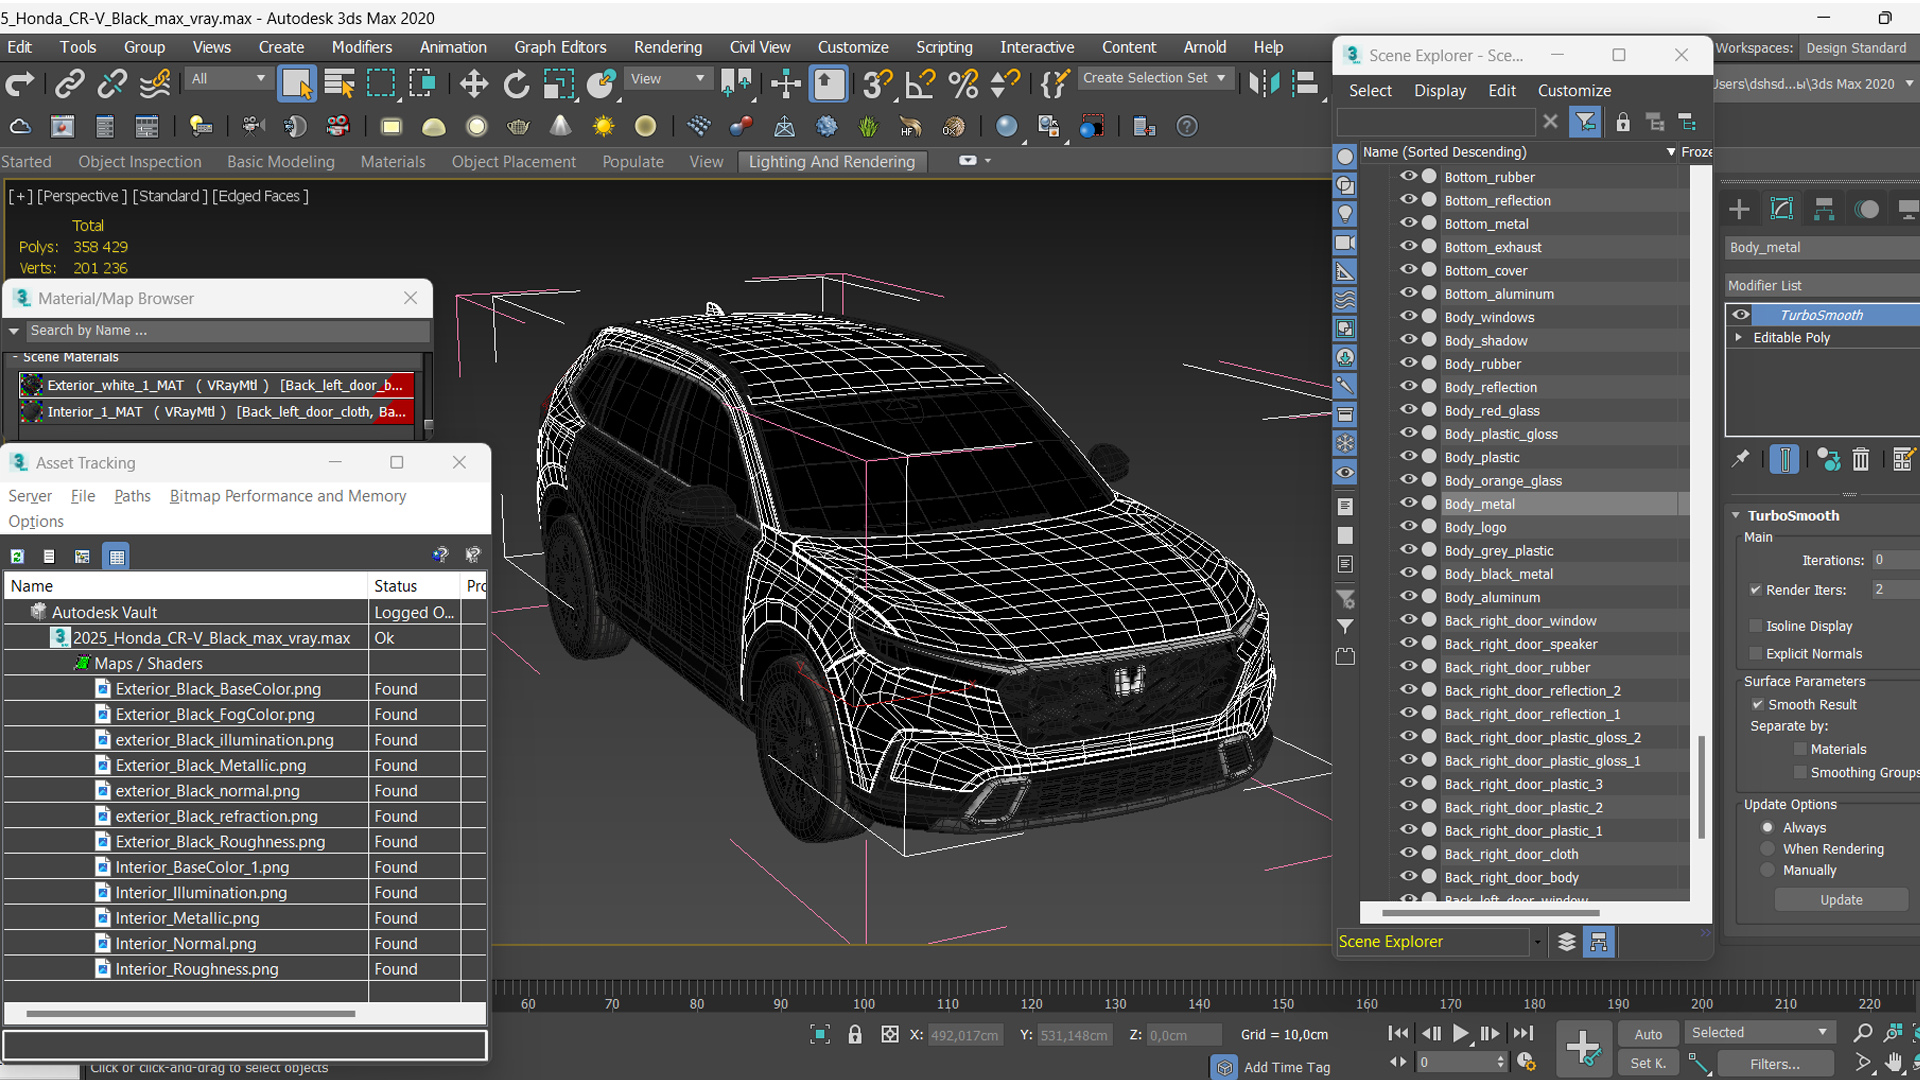Toggle Render Iters checkbox
1920x1080 pixels.
pos(1755,590)
